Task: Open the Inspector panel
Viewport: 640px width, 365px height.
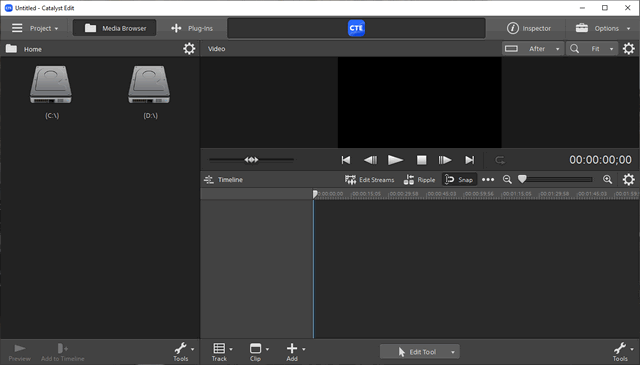Action: 529,28
